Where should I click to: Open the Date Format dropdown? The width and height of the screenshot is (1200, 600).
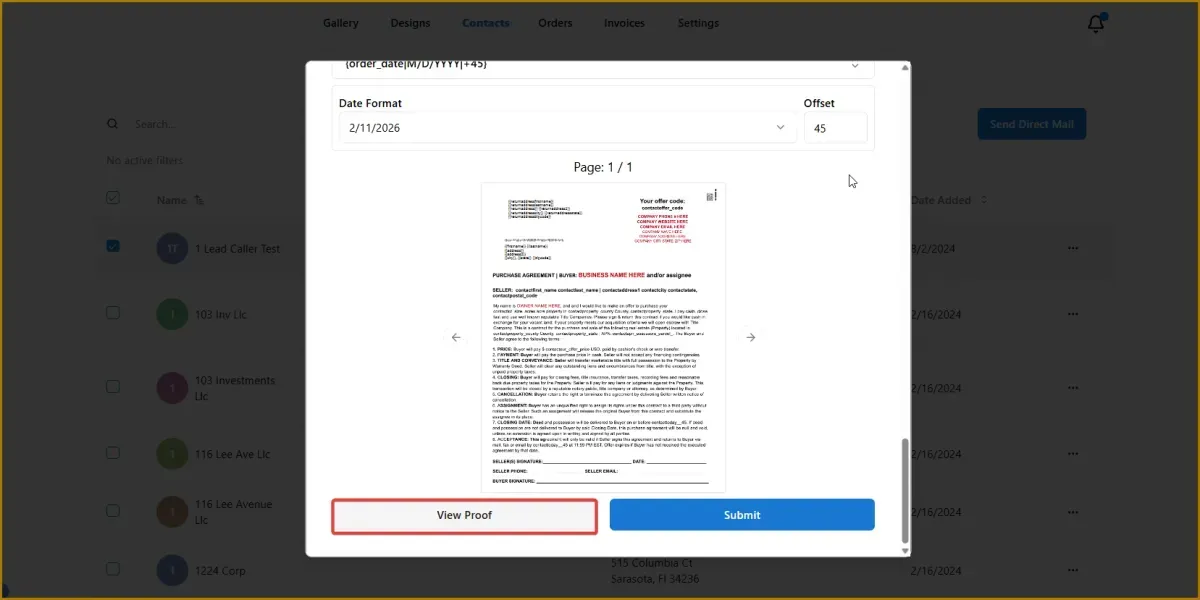click(x=568, y=128)
